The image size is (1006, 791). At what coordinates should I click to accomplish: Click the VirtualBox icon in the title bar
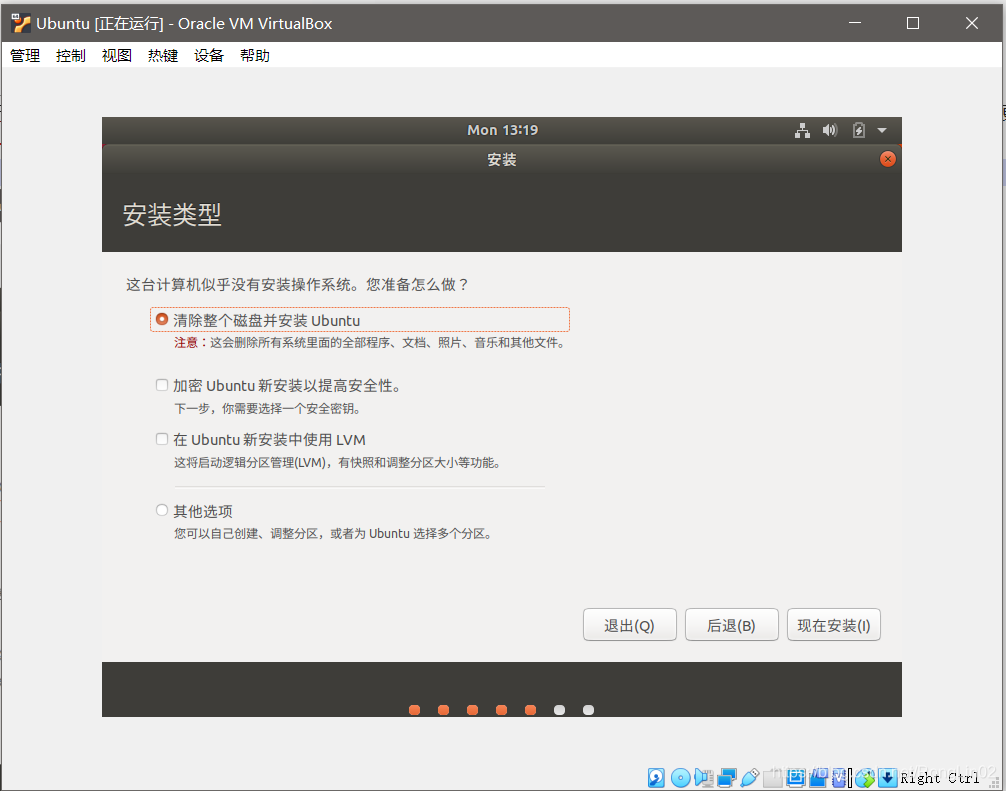(x=21, y=23)
